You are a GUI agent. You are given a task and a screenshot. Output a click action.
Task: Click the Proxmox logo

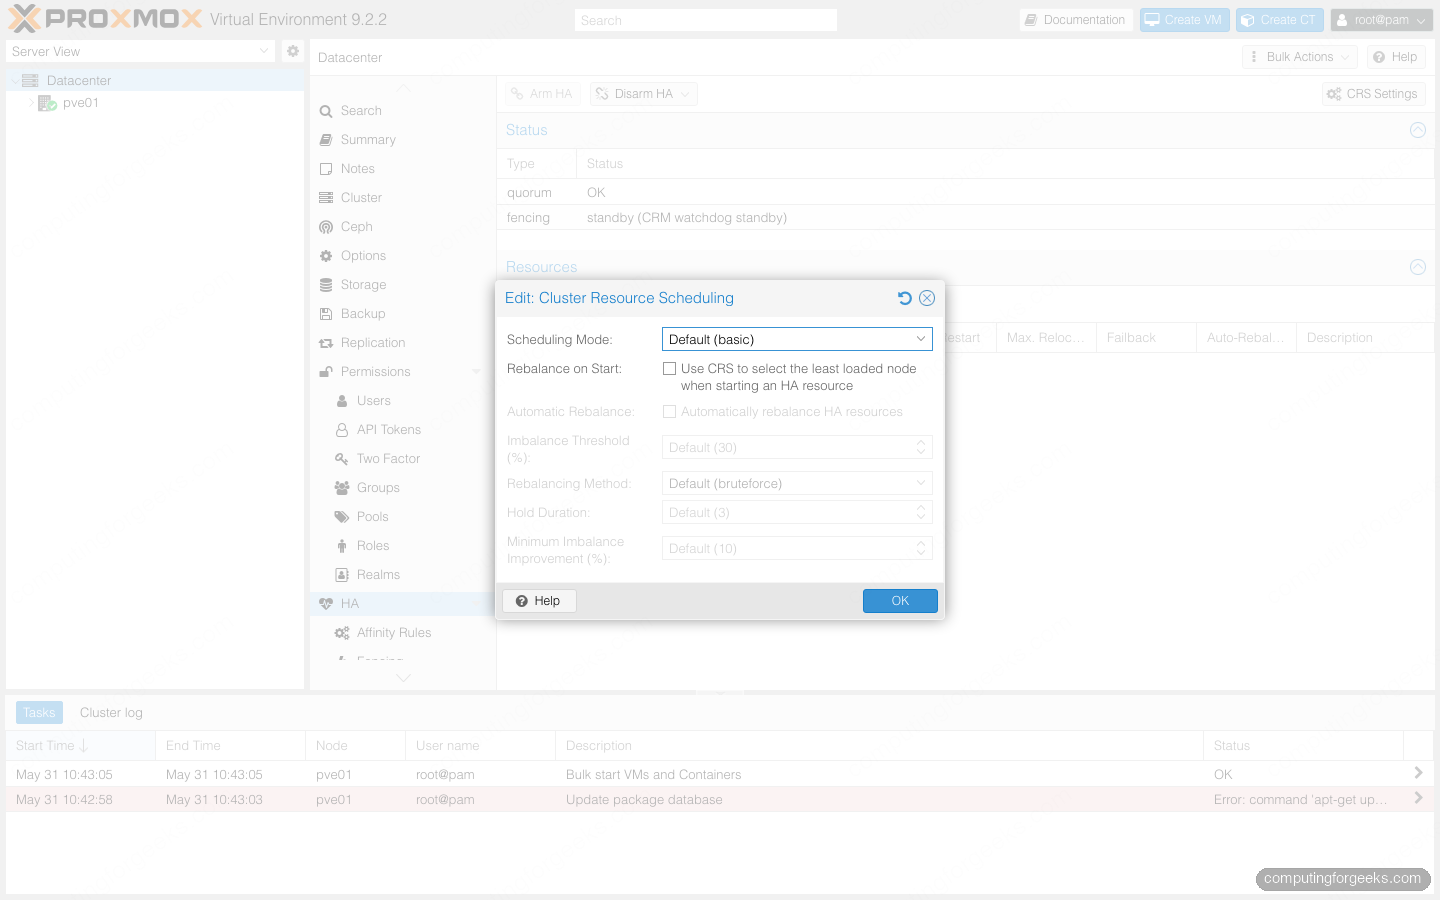tap(104, 19)
